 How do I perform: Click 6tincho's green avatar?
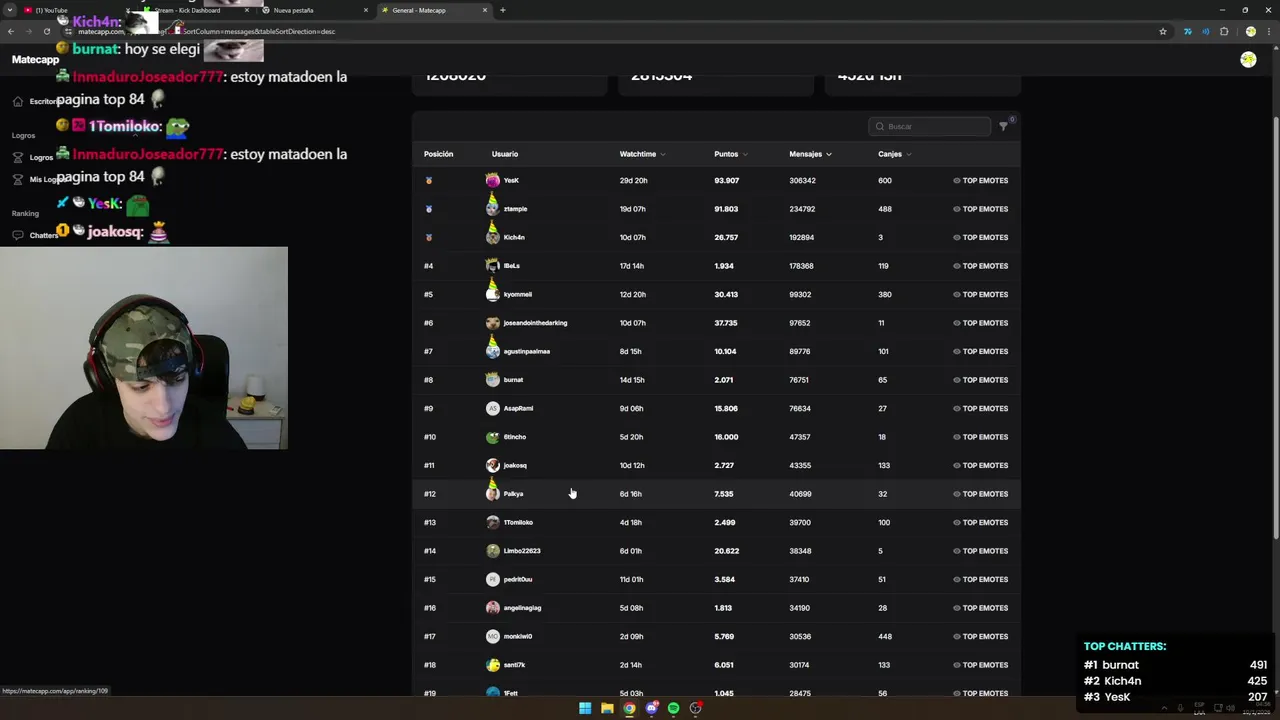(492, 437)
